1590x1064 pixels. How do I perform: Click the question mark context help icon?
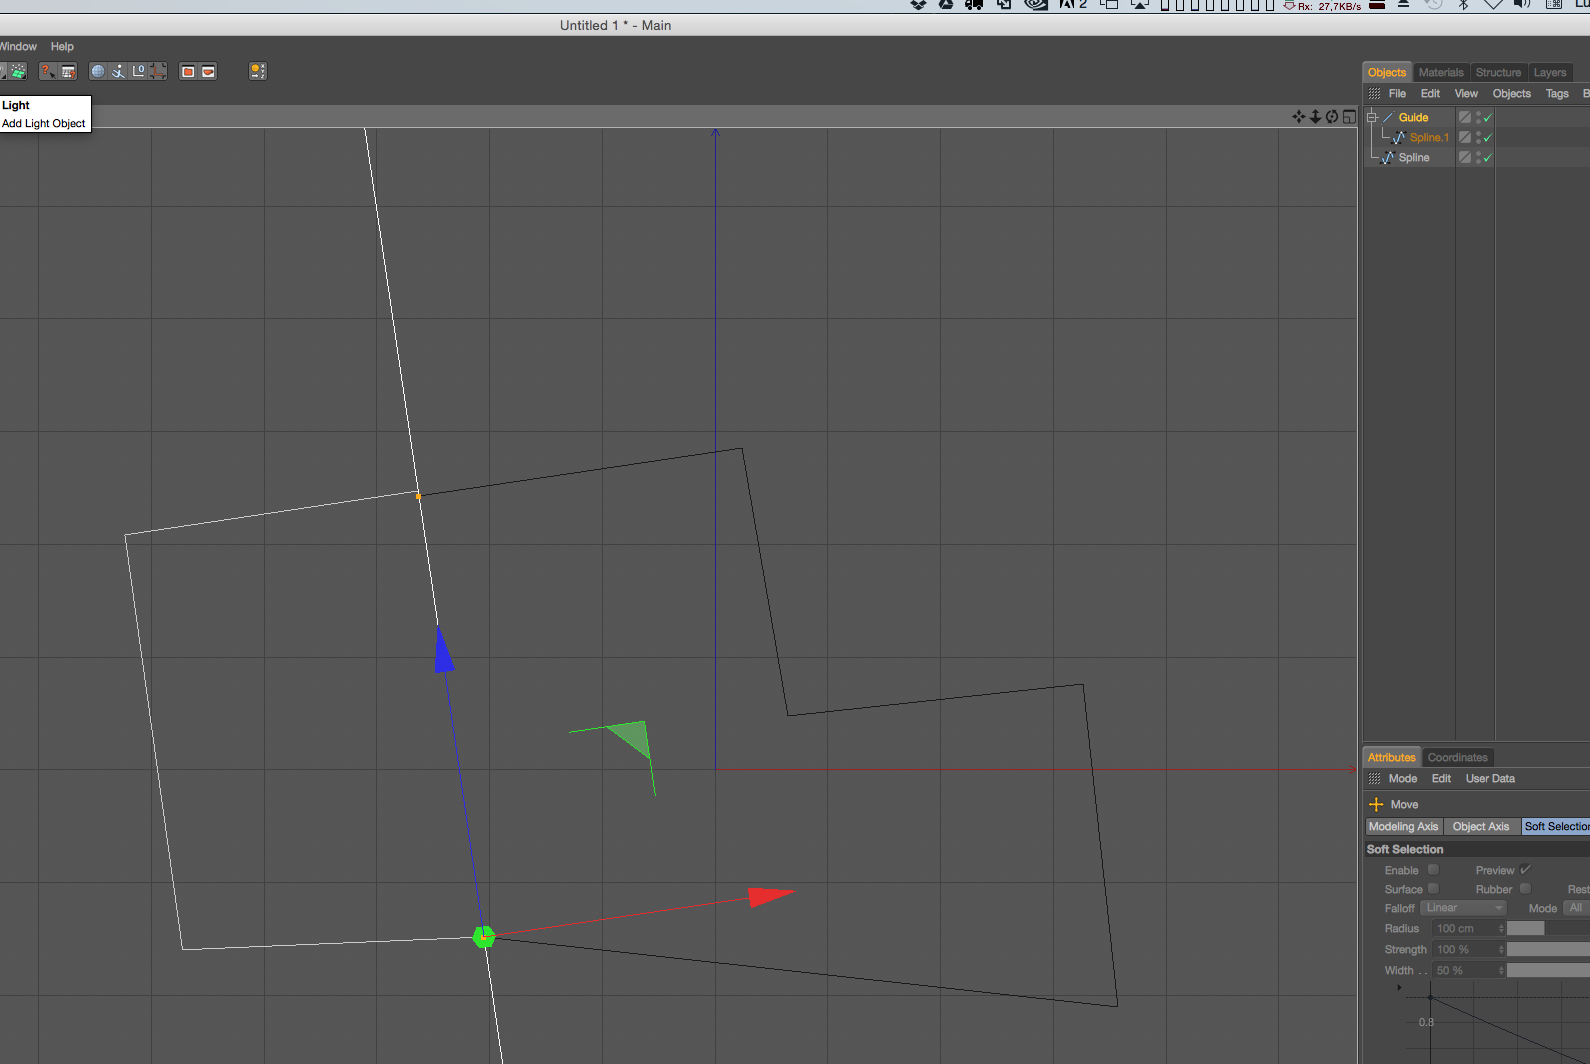point(47,71)
